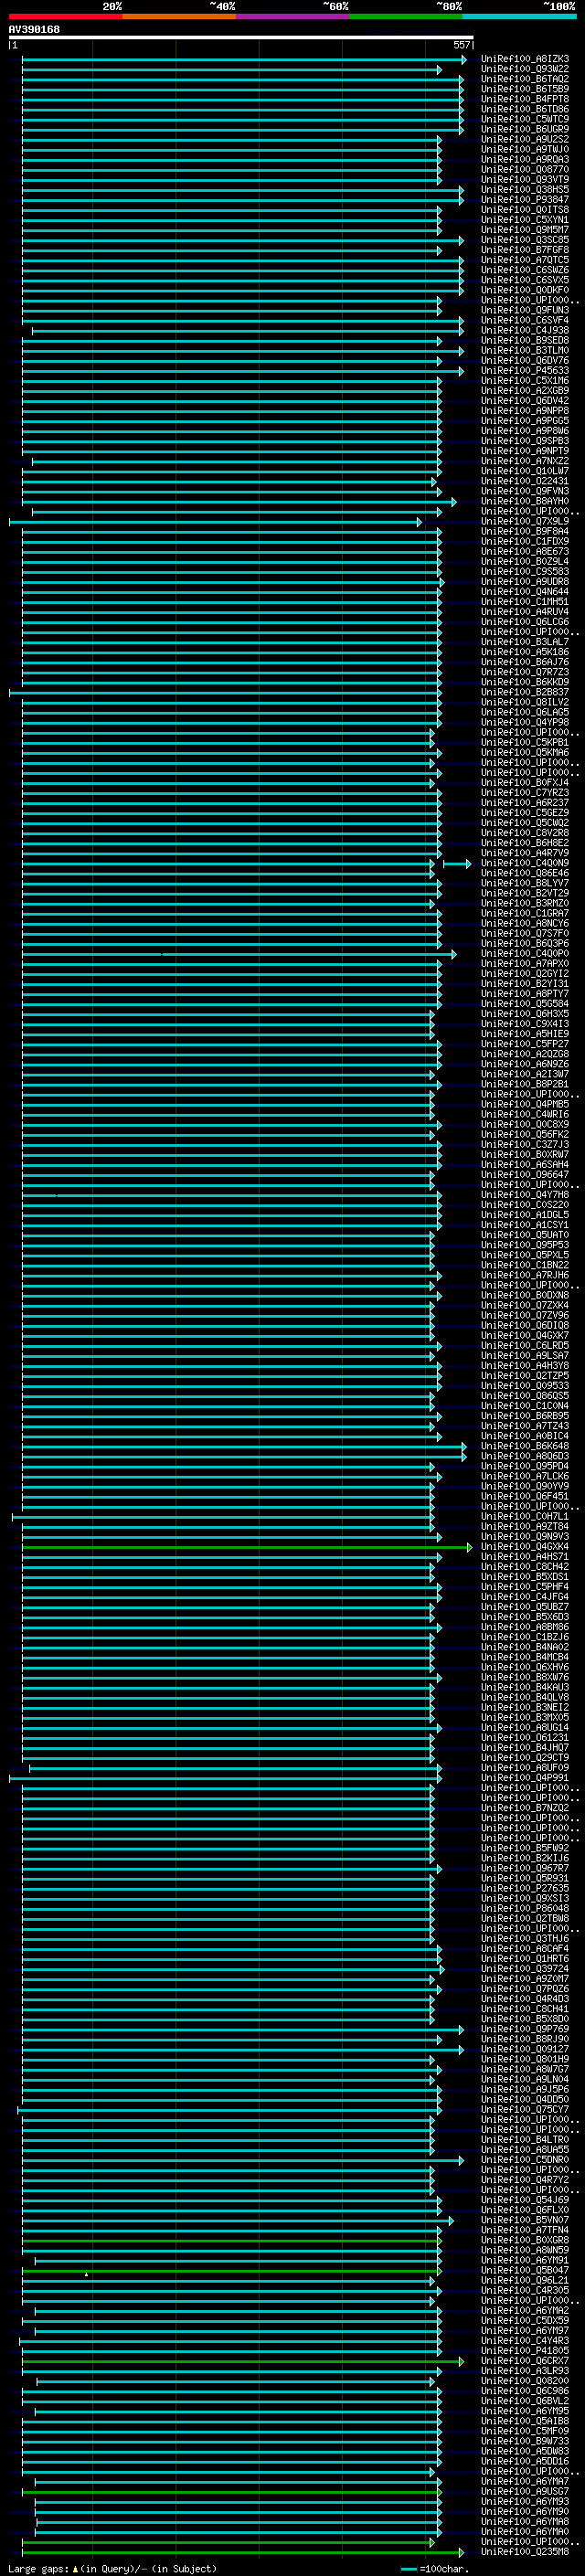Select hit label UniRef100_Q08200

[x=525, y=2381]
